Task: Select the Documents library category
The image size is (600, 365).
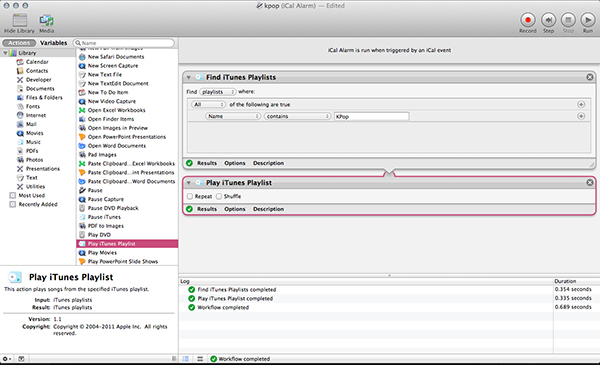Action: click(x=40, y=88)
